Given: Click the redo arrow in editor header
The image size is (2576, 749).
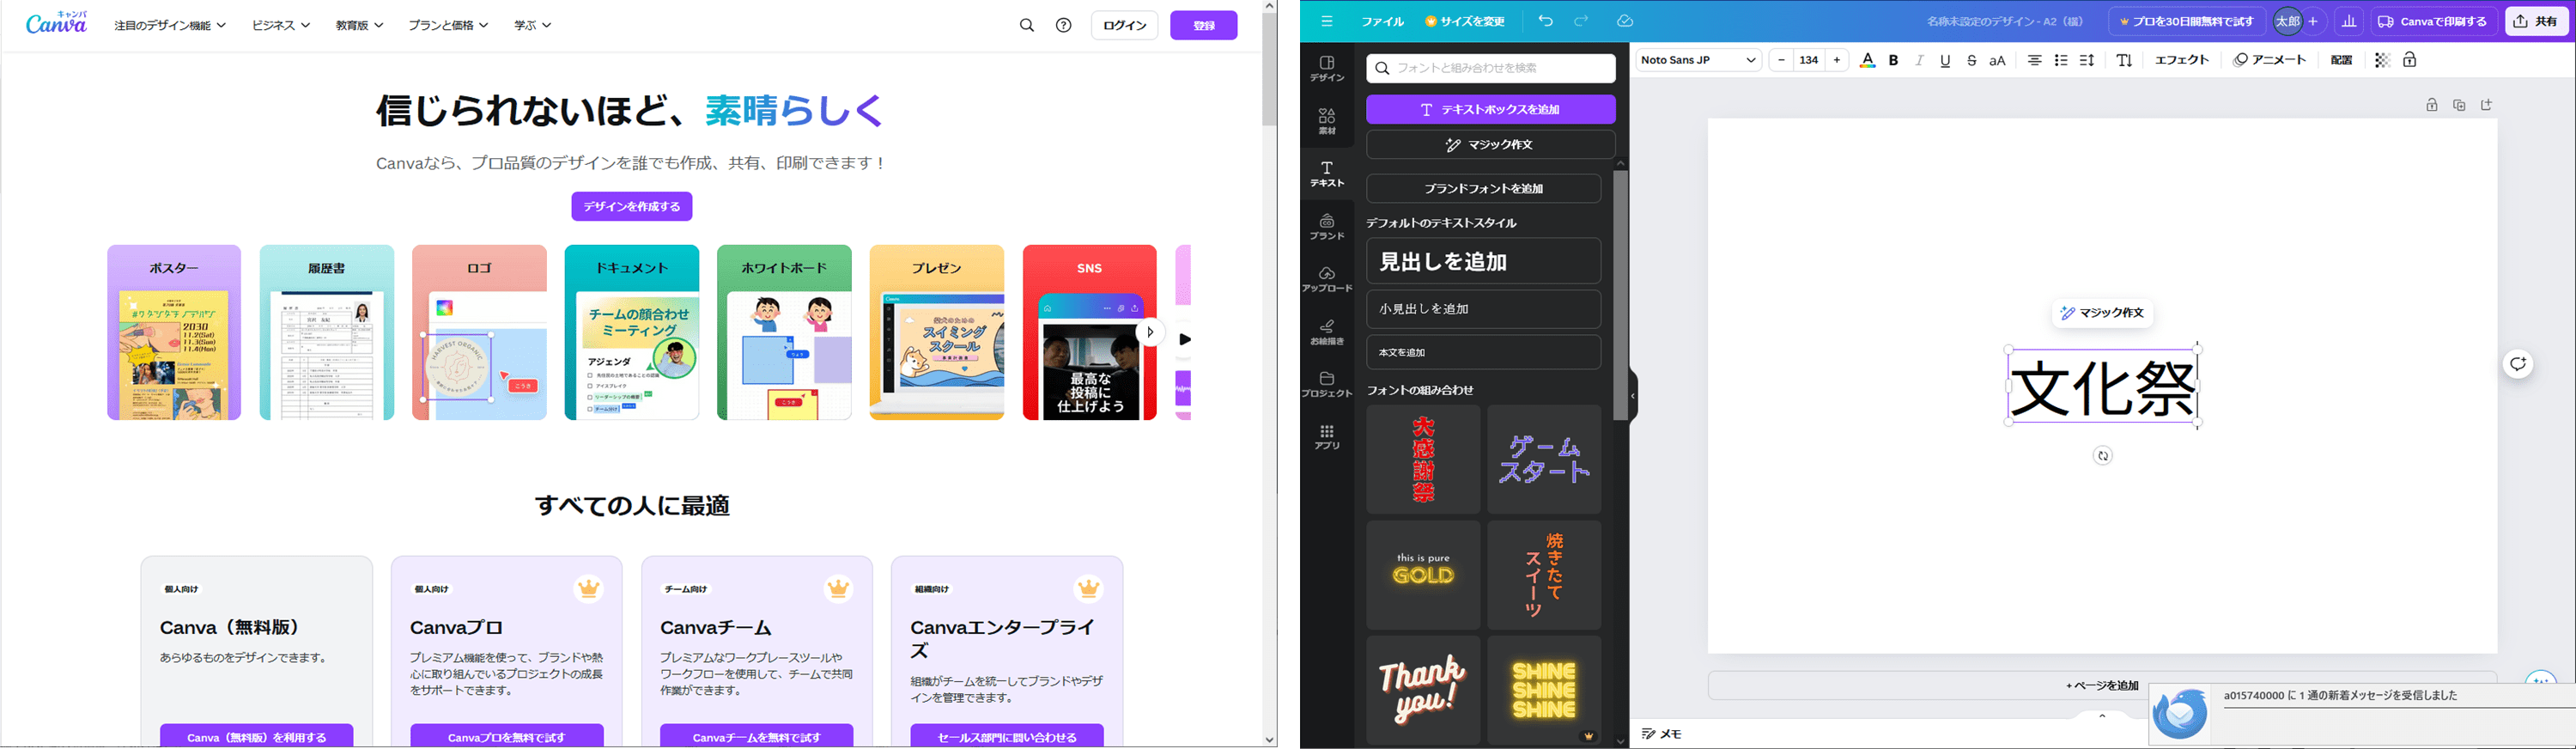Looking at the screenshot, I should tap(1581, 21).
